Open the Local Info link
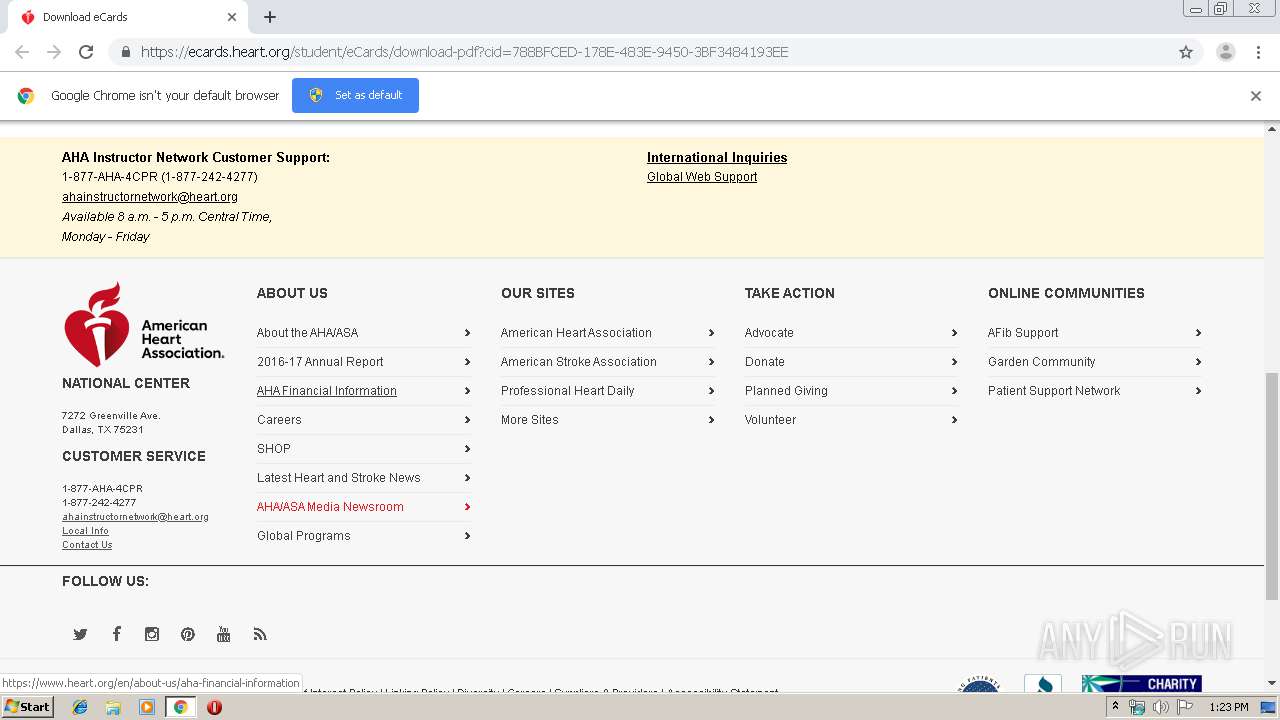The image size is (1280, 720). point(85,531)
